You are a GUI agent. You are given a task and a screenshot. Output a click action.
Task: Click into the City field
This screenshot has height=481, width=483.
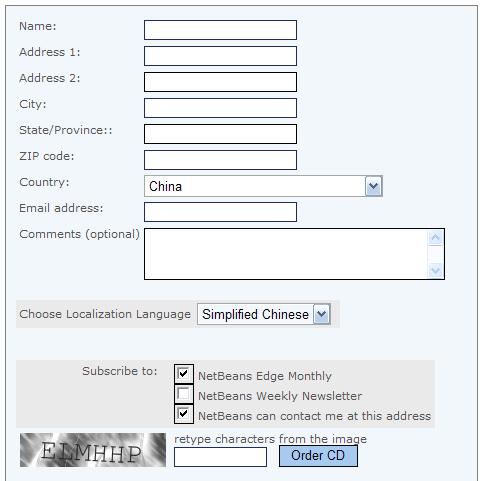tap(220, 108)
